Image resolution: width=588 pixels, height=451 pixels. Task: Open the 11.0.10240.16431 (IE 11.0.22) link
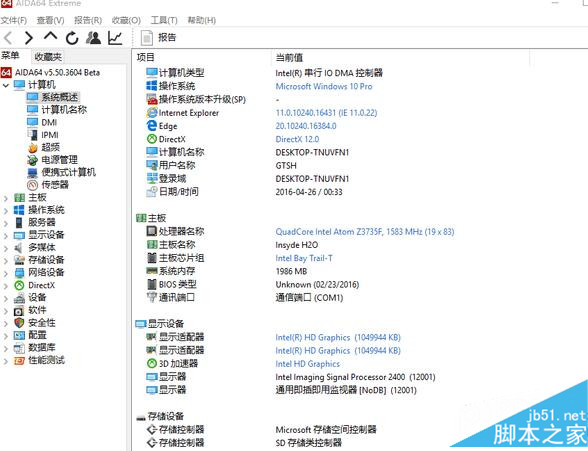pyautogui.click(x=326, y=112)
